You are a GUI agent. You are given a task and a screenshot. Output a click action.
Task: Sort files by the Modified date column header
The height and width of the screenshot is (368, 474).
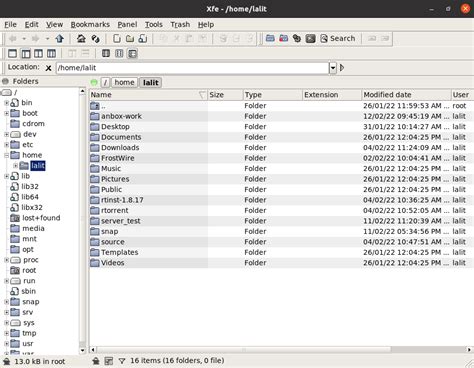click(406, 95)
